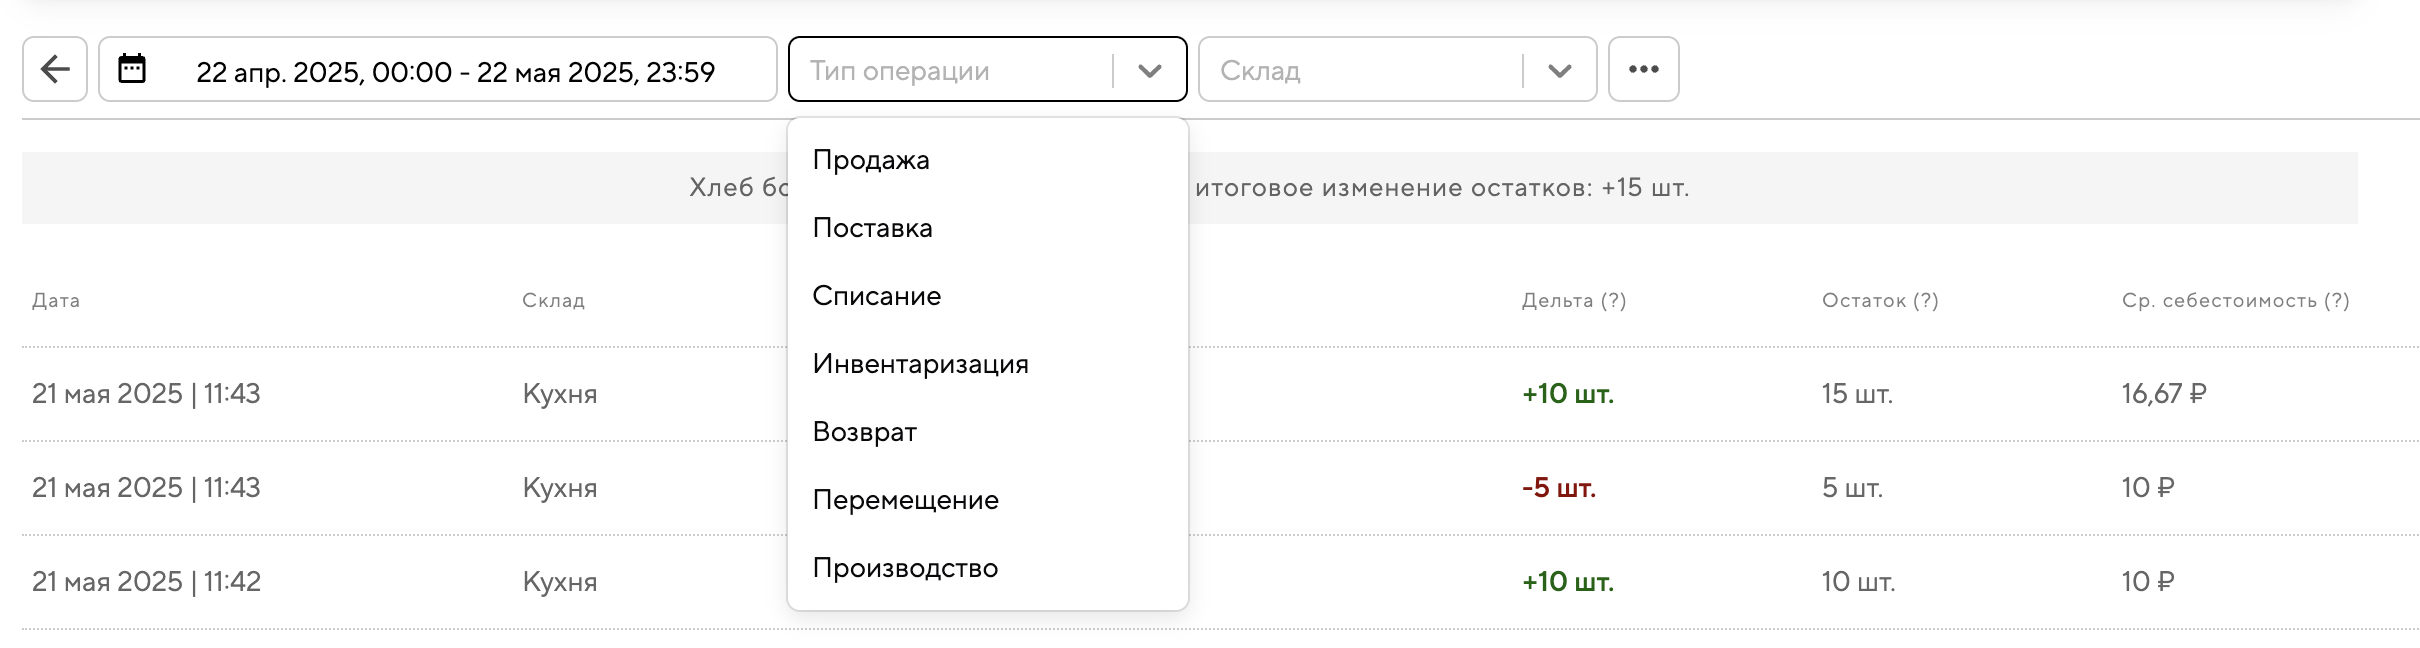Click the Дата column header
Screen dimensions: 2420x648
[56, 301]
